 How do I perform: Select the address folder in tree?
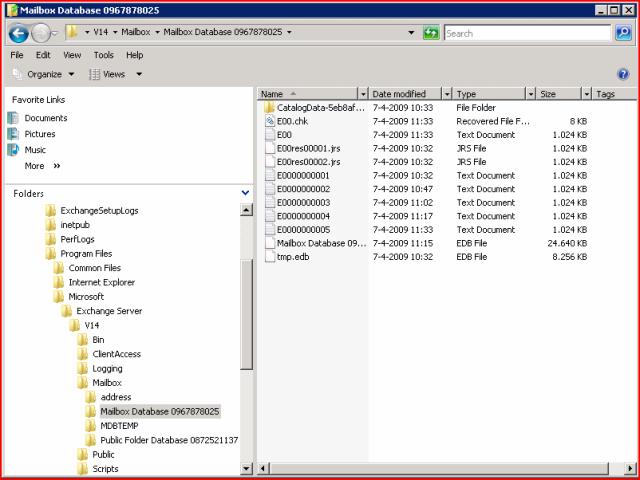pyautogui.click(x=116, y=397)
